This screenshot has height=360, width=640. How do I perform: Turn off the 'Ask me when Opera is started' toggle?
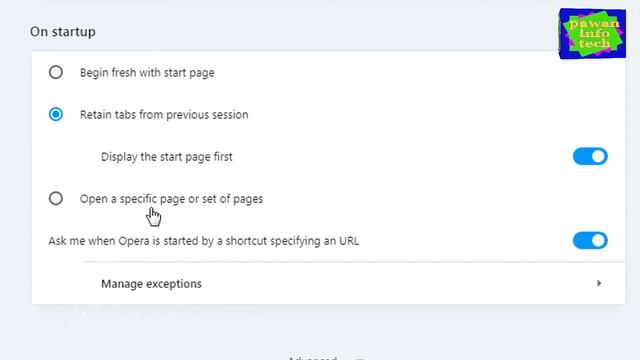[590, 240]
